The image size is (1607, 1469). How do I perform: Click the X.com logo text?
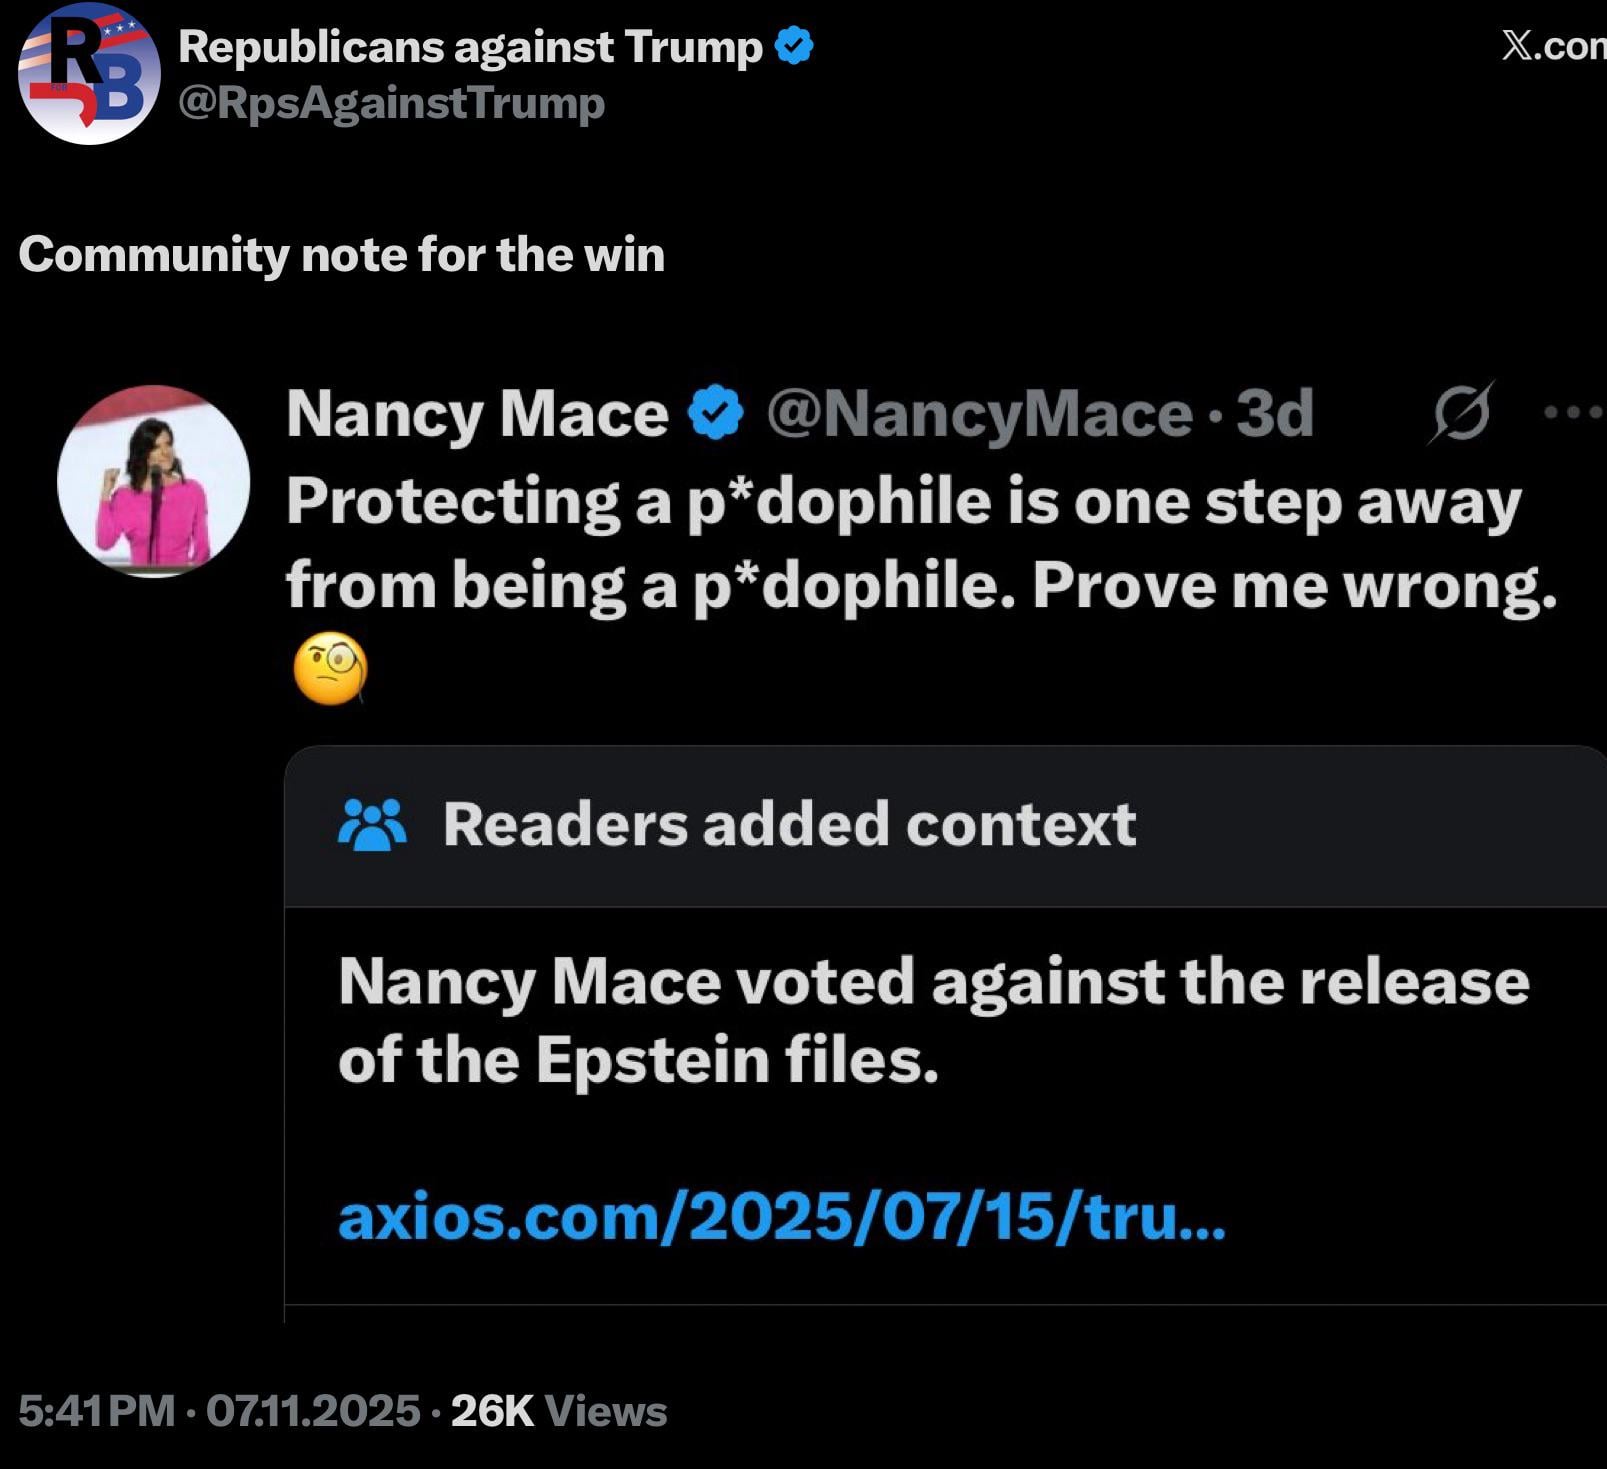tap(1553, 45)
